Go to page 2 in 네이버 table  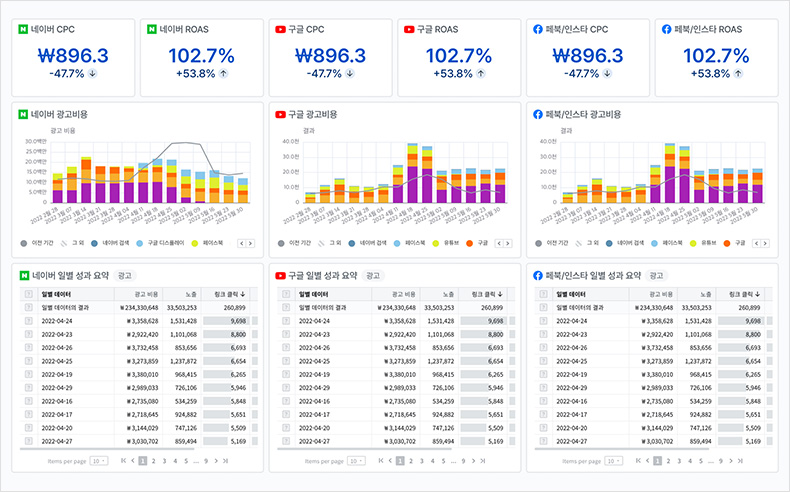pyautogui.click(x=154, y=461)
